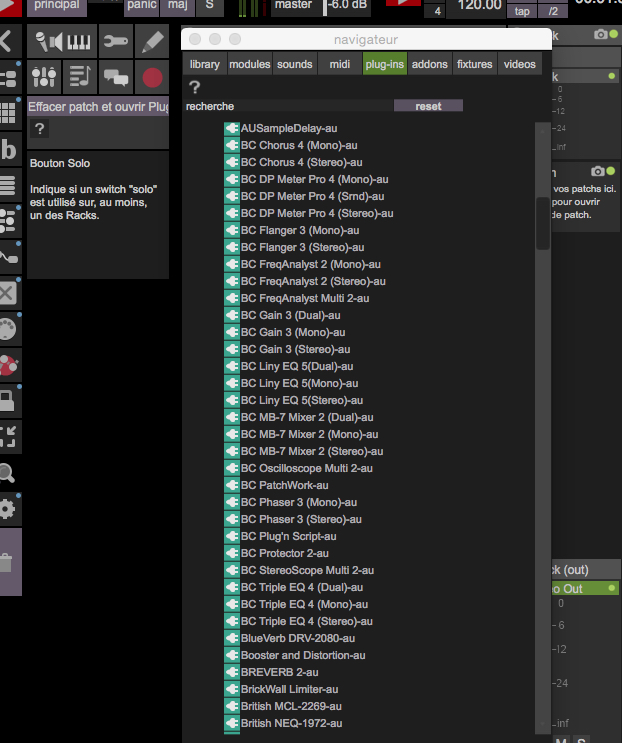Click the back chevron in left sidebar

pyautogui.click(x=7, y=41)
